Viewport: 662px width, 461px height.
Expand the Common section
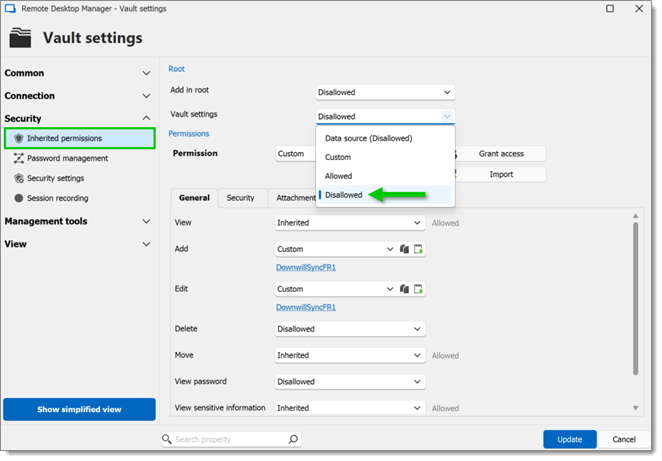[x=146, y=73]
